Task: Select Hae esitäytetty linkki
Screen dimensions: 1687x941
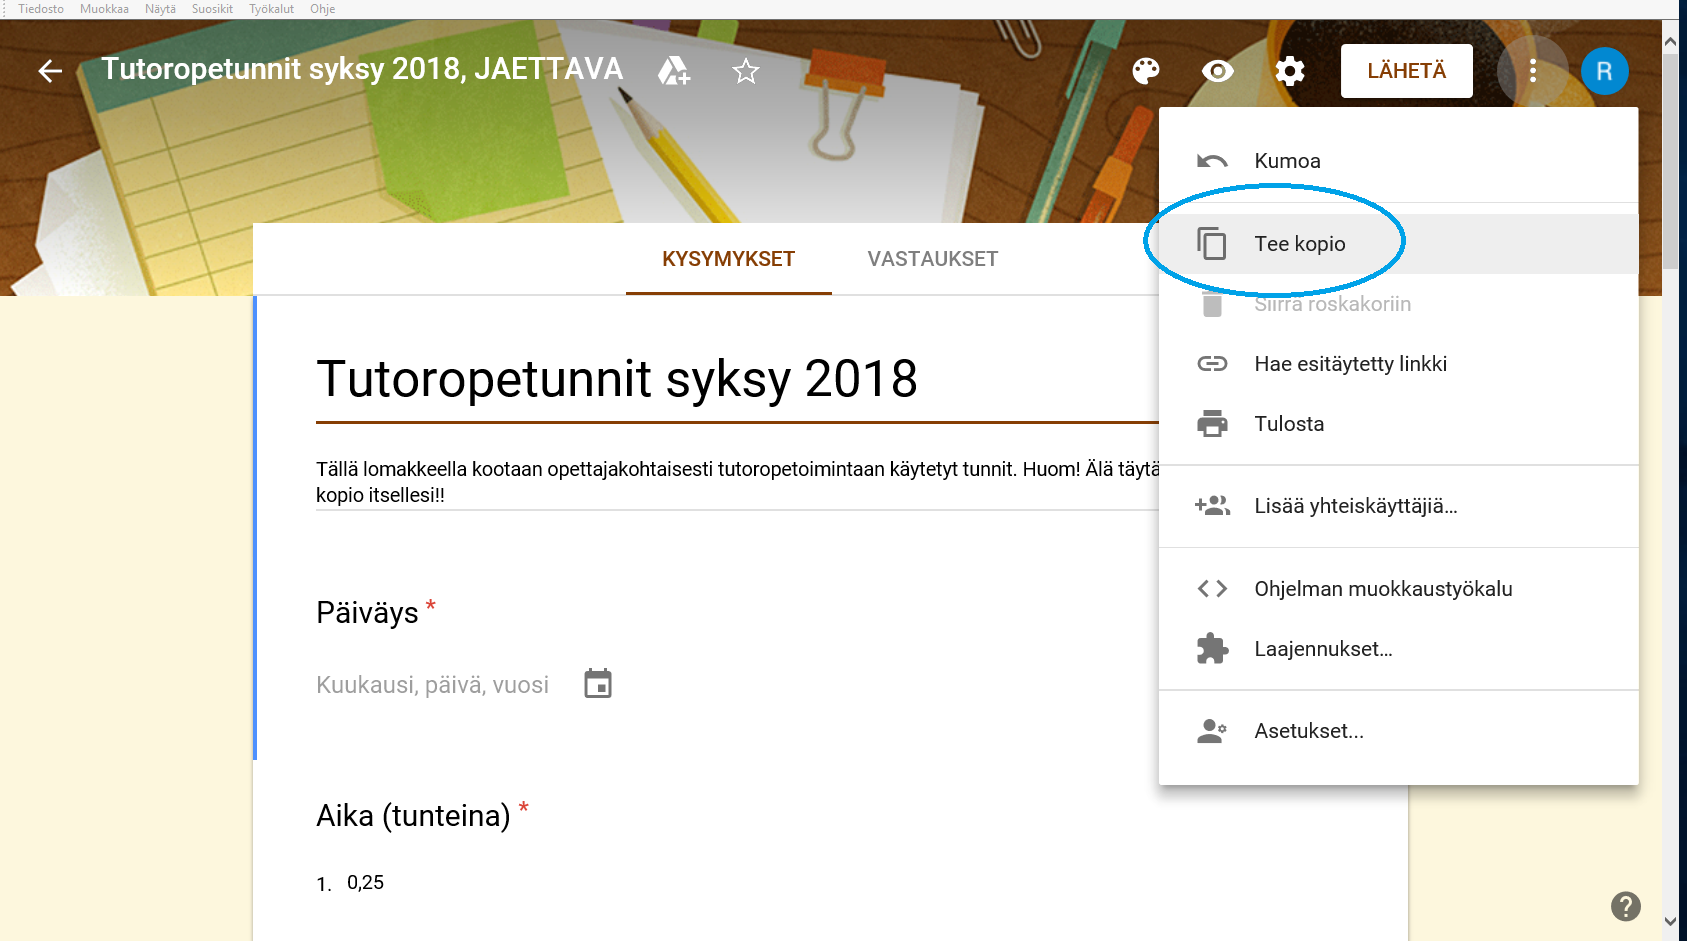Action: [1349, 364]
